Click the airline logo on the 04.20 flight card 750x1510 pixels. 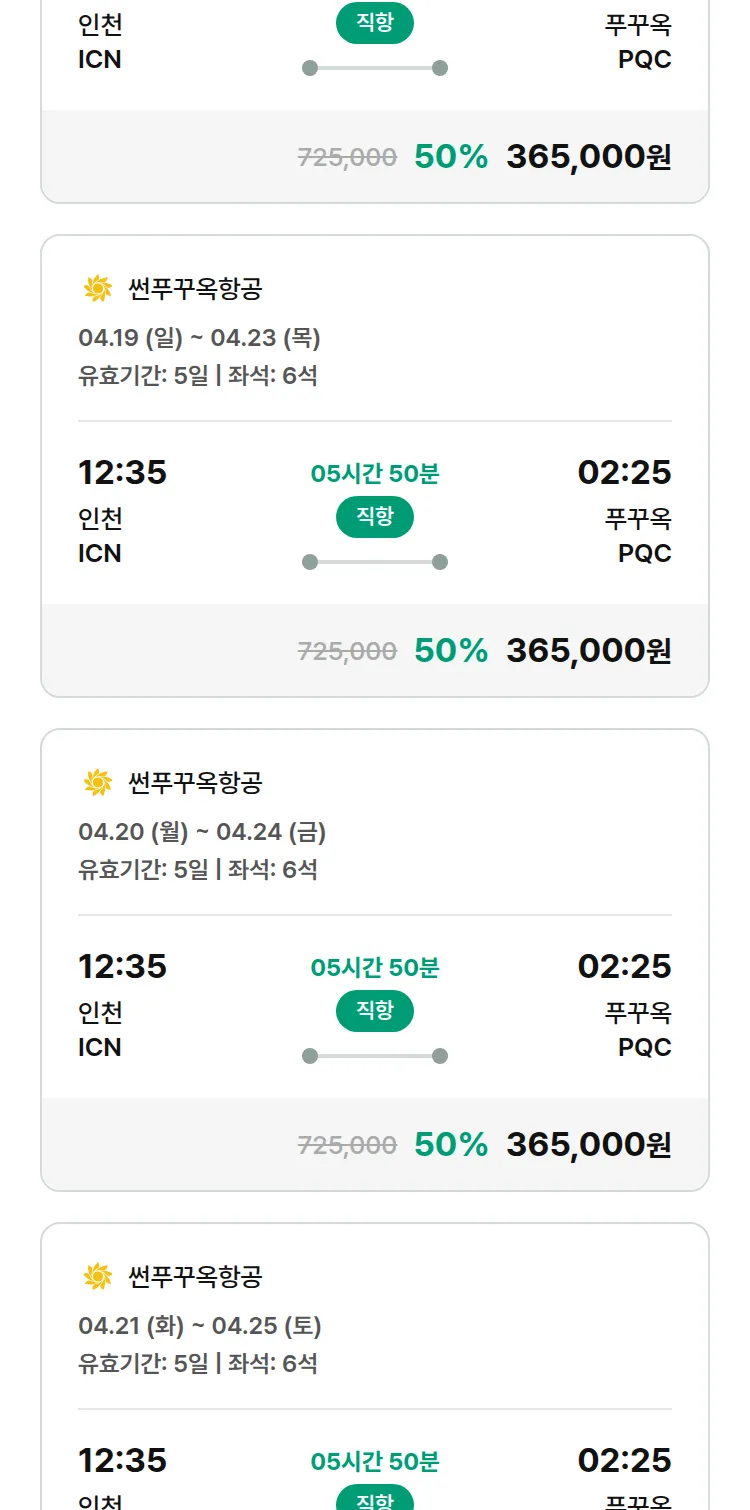[97, 783]
